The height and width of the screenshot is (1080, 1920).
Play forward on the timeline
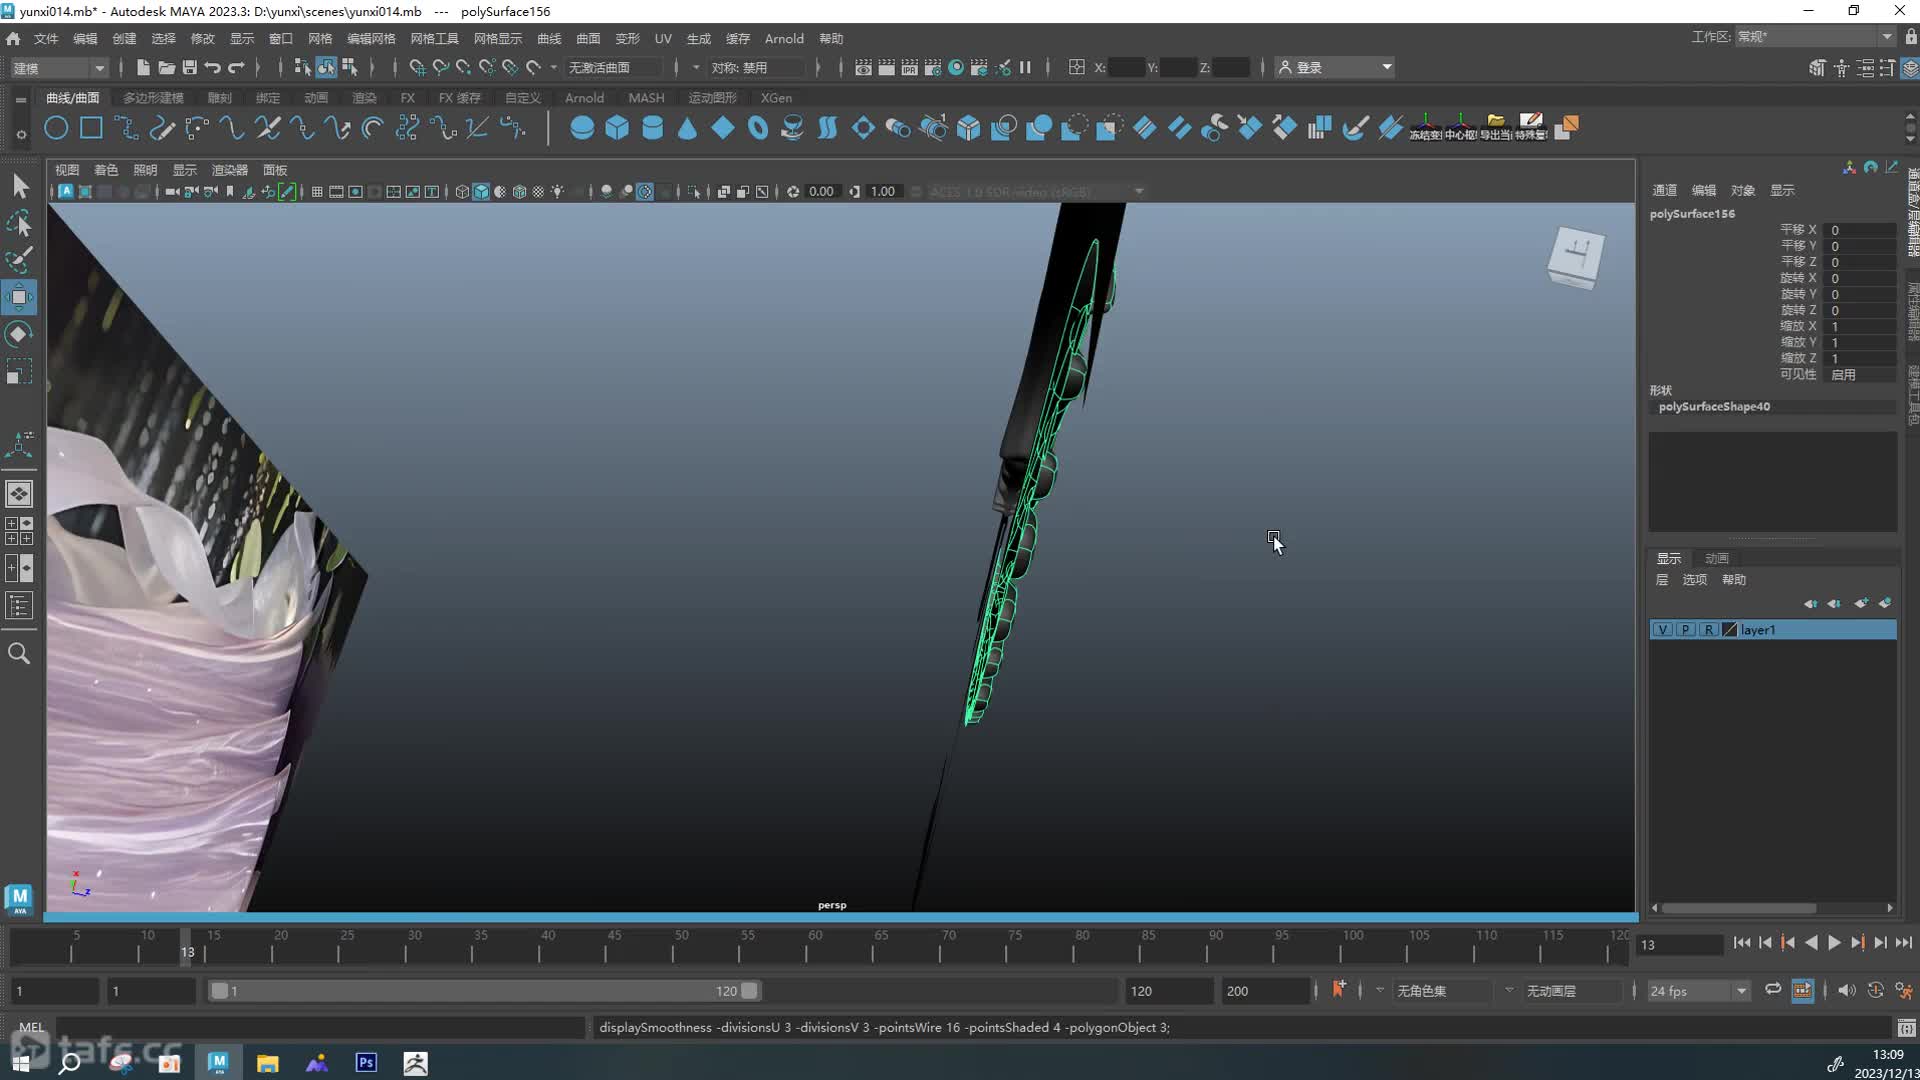[1834, 943]
